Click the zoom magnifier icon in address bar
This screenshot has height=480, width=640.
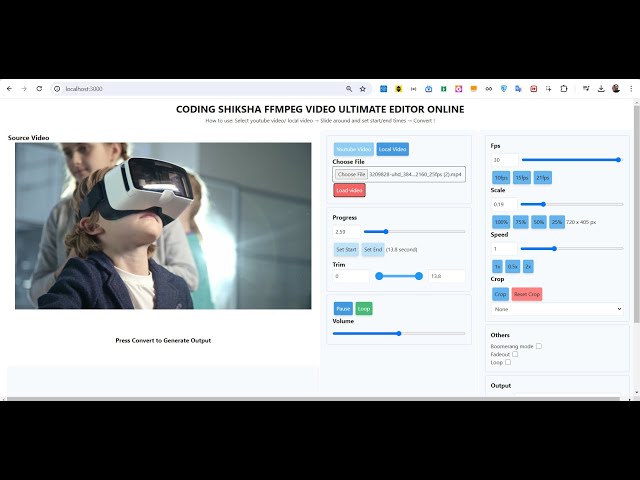[348, 89]
